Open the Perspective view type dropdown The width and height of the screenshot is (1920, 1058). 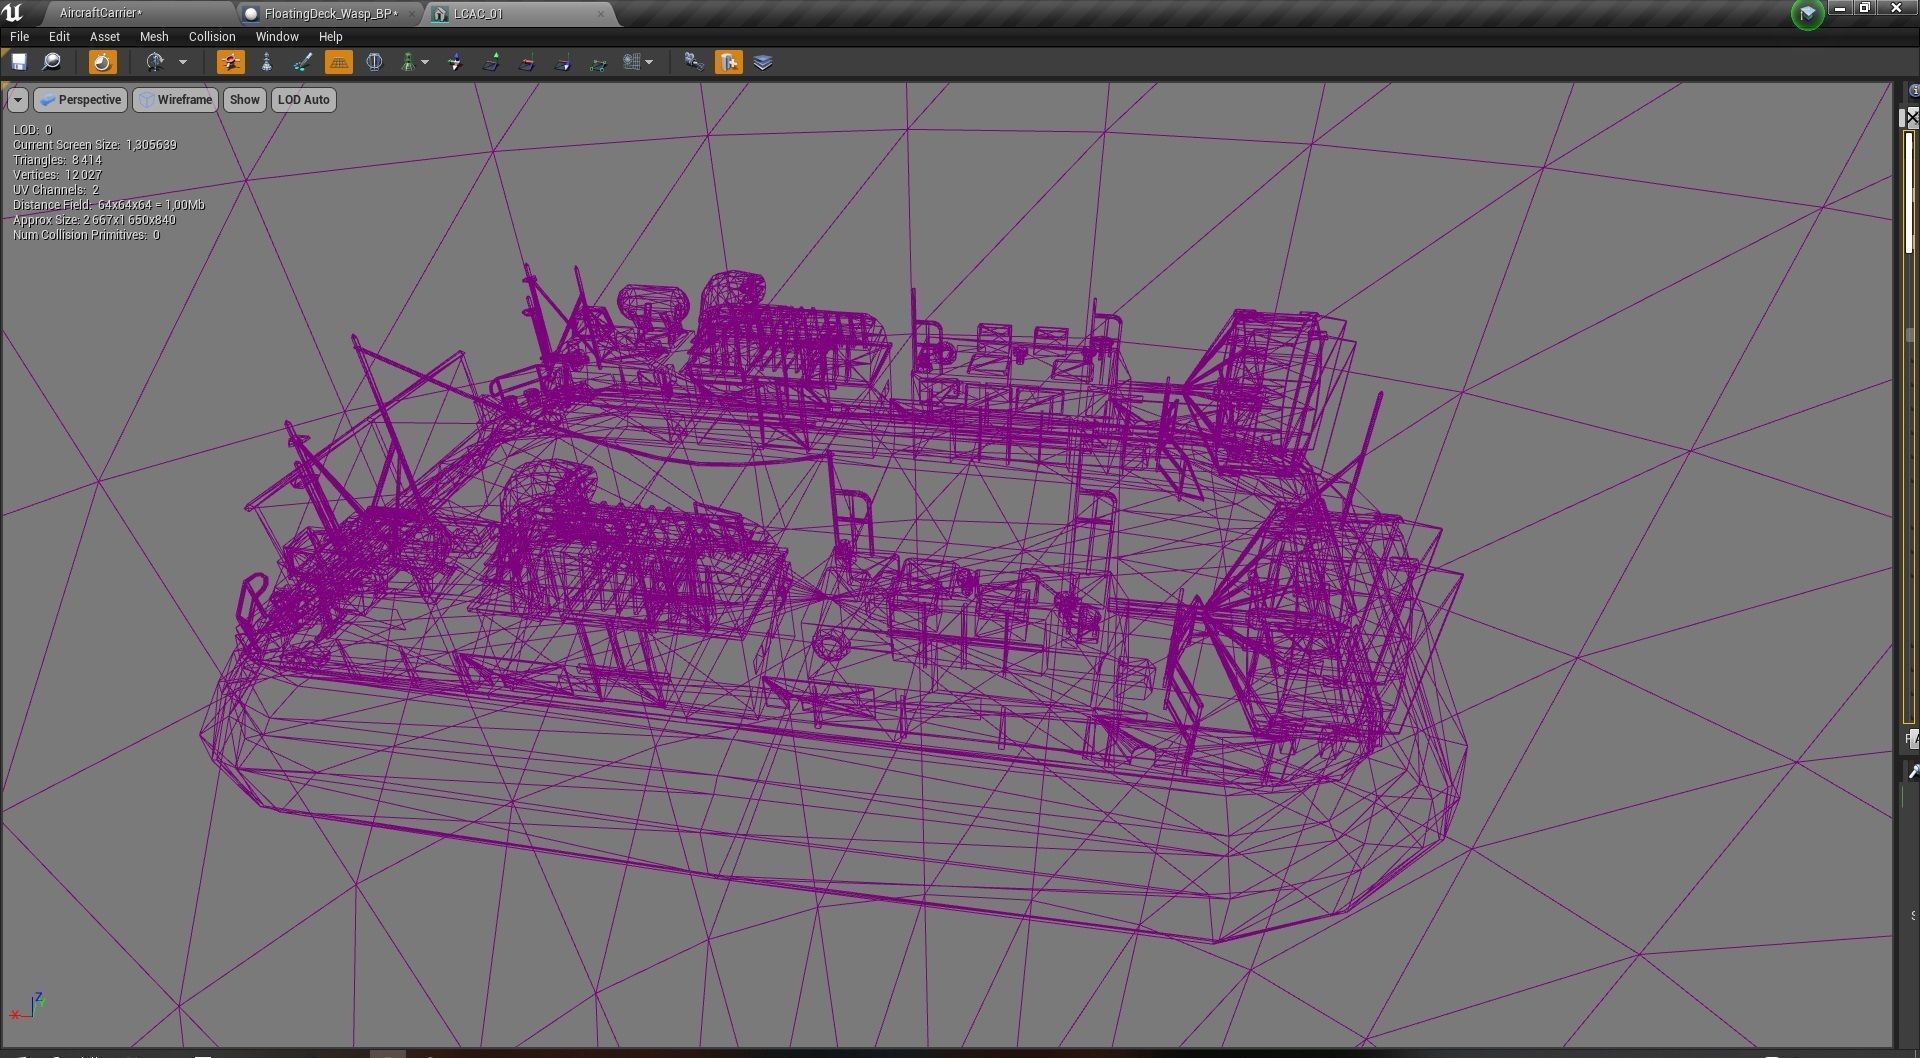tap(80, 100)
